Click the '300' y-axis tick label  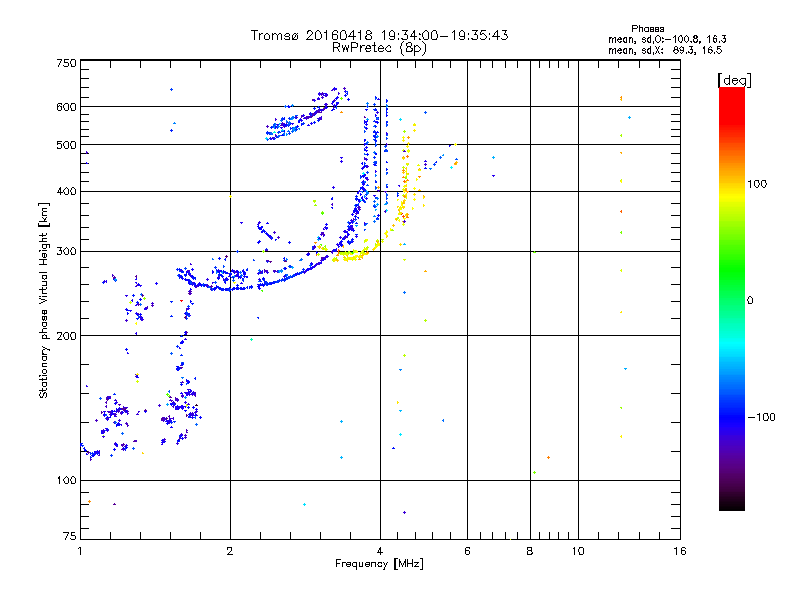tap(67, 252)
